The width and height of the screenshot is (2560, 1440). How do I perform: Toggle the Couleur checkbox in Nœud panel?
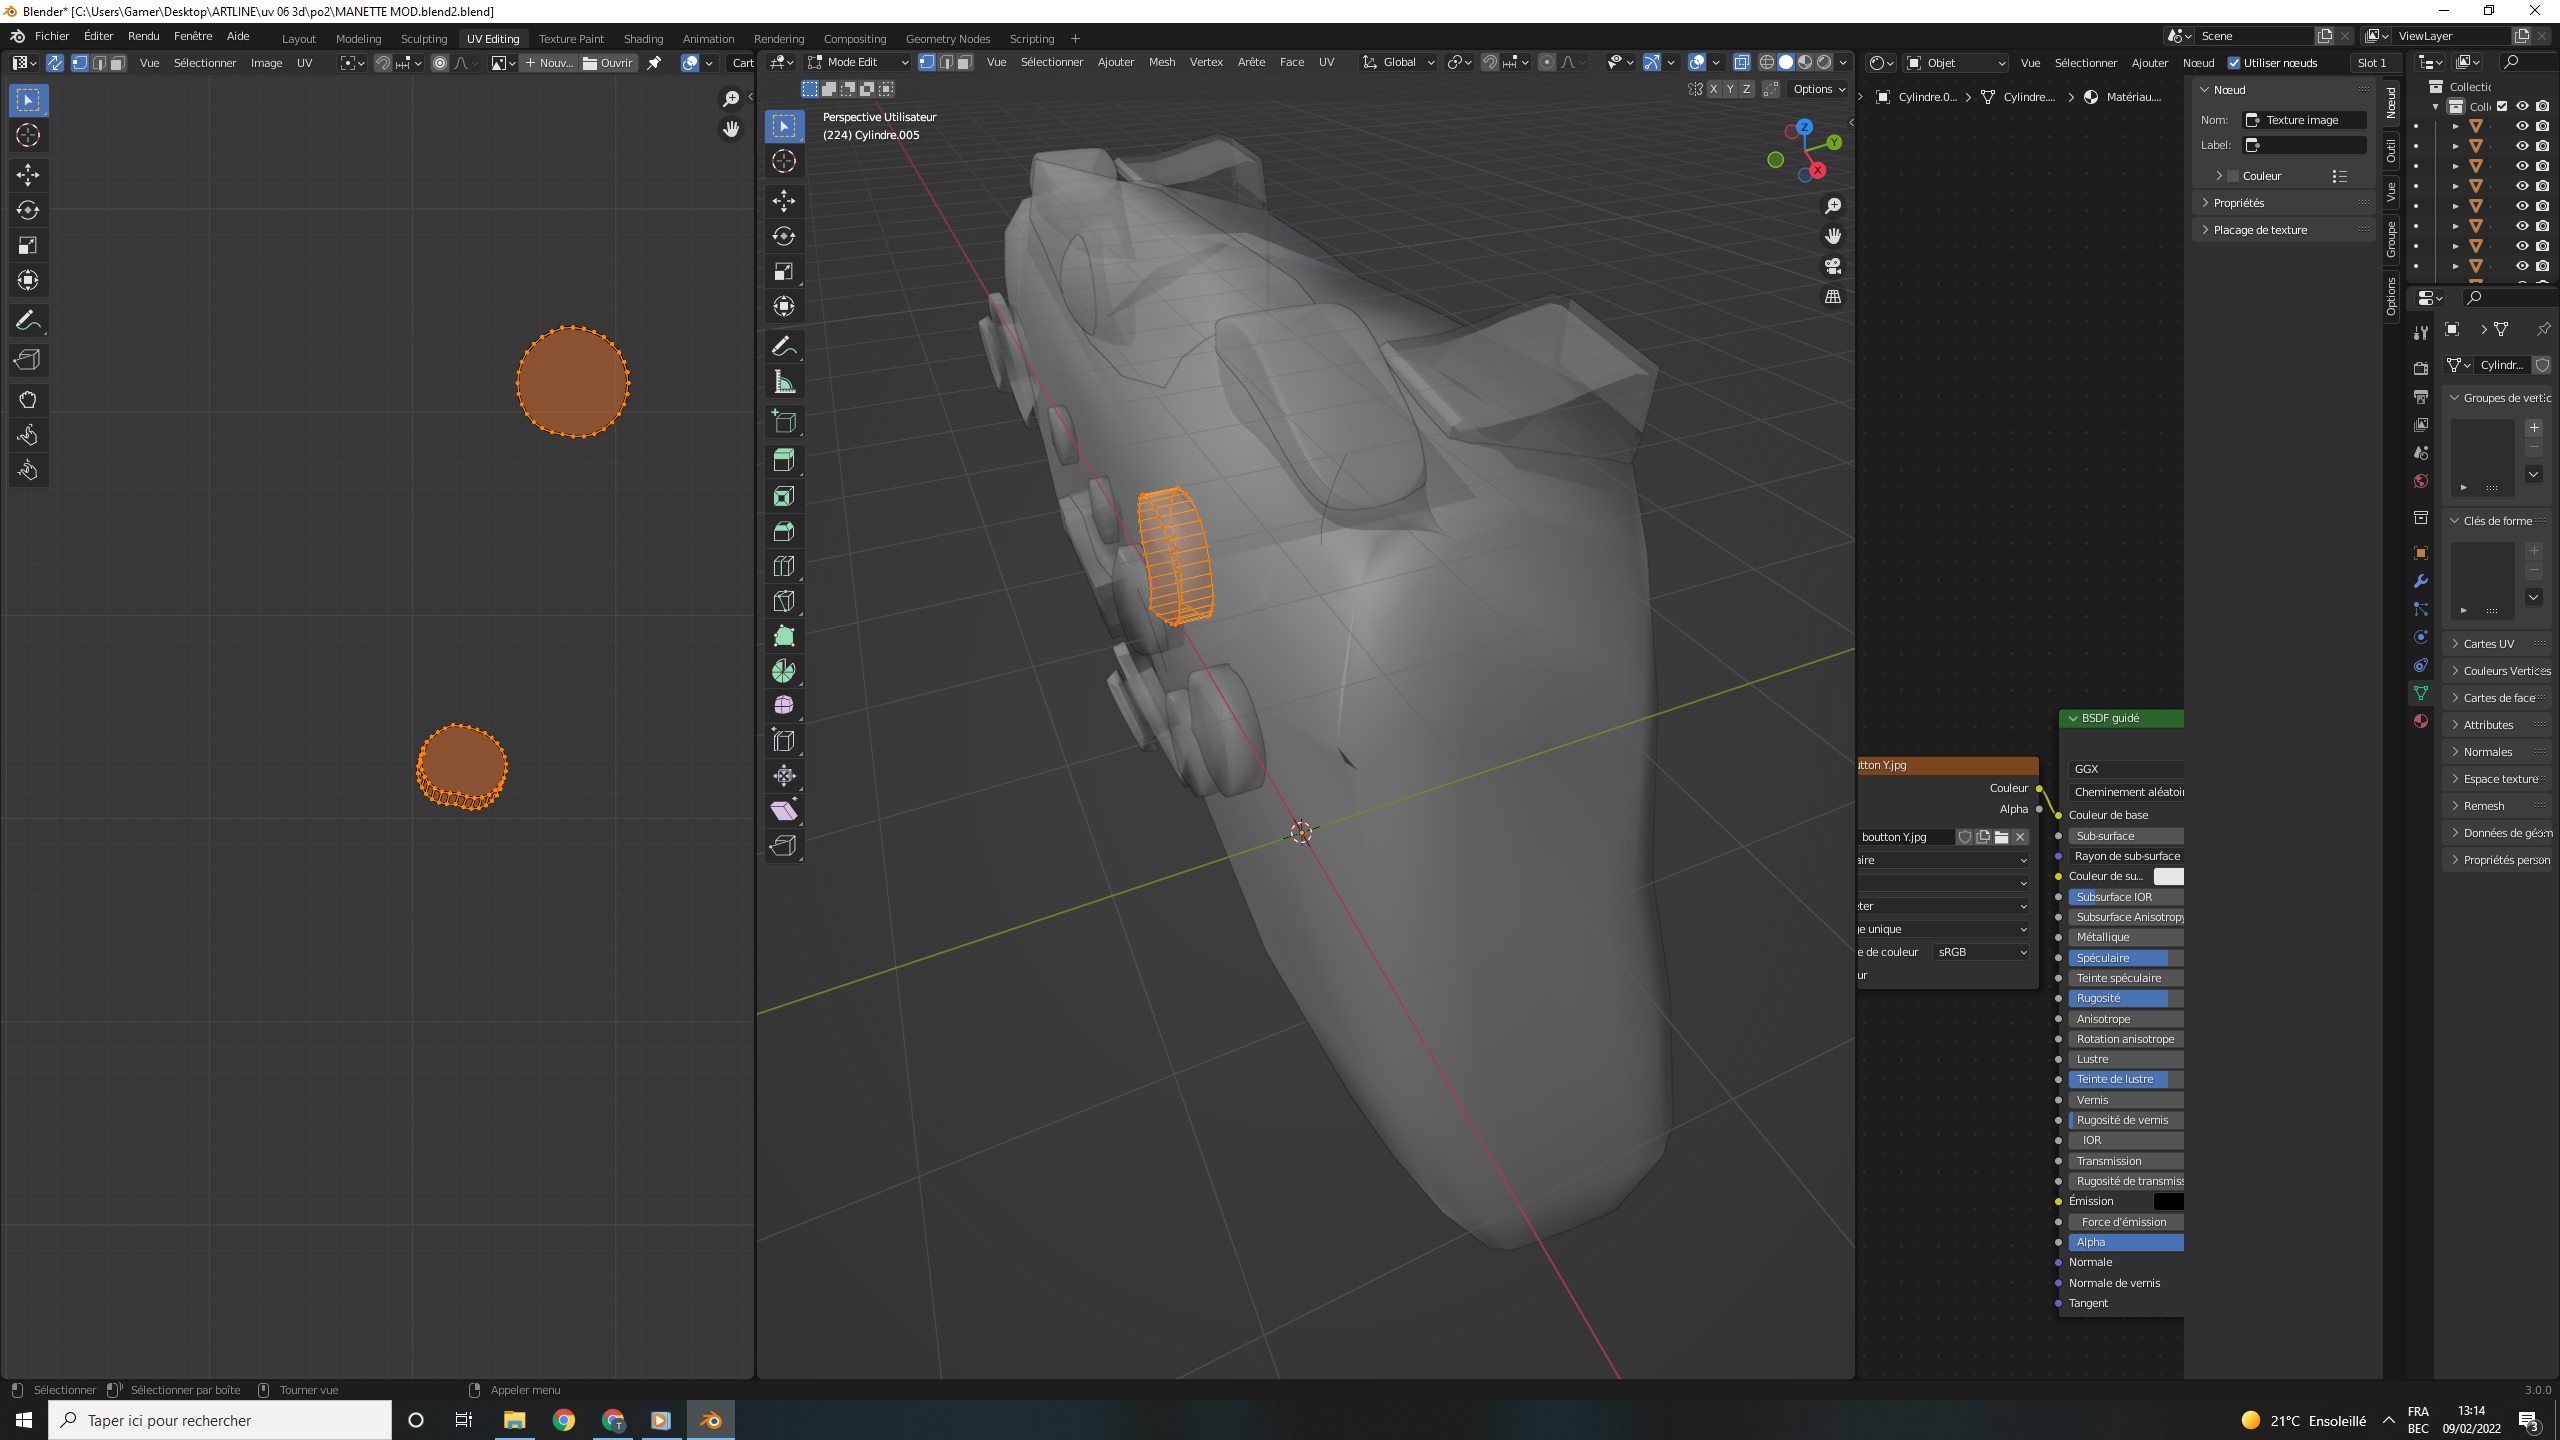click(2233, 176)
